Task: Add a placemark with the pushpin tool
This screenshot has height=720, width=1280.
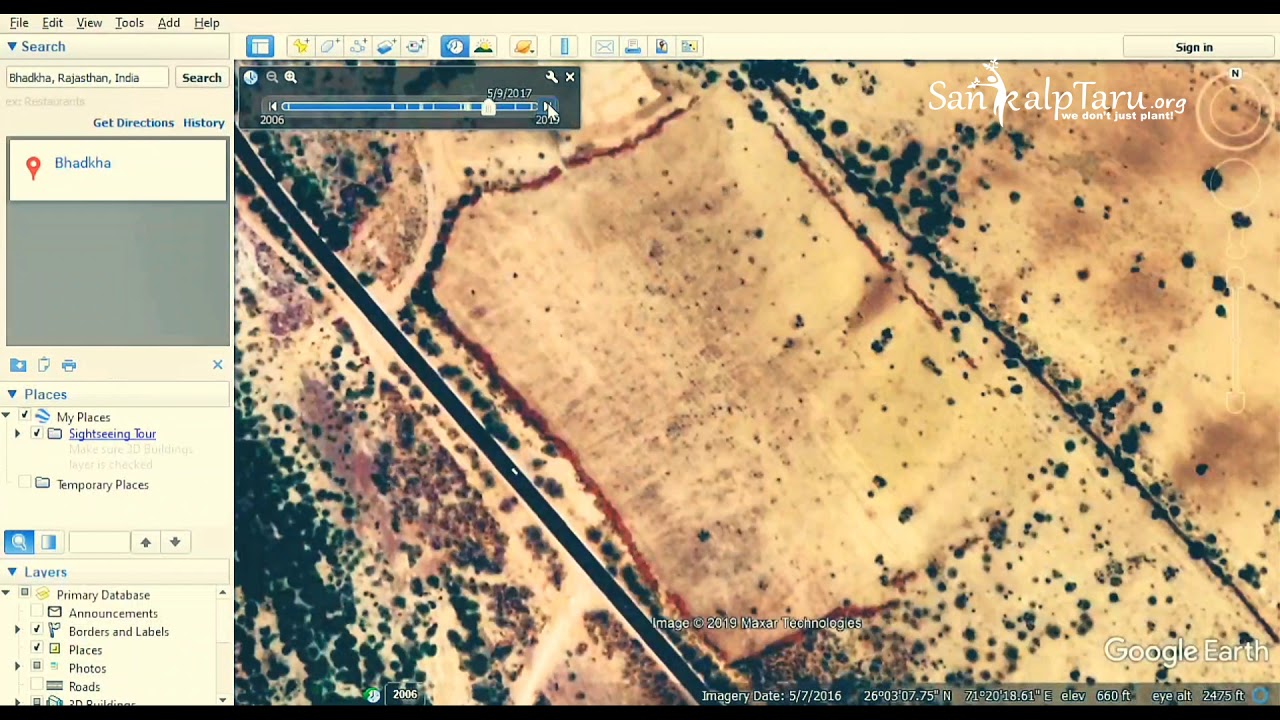Action: (300, 46)
